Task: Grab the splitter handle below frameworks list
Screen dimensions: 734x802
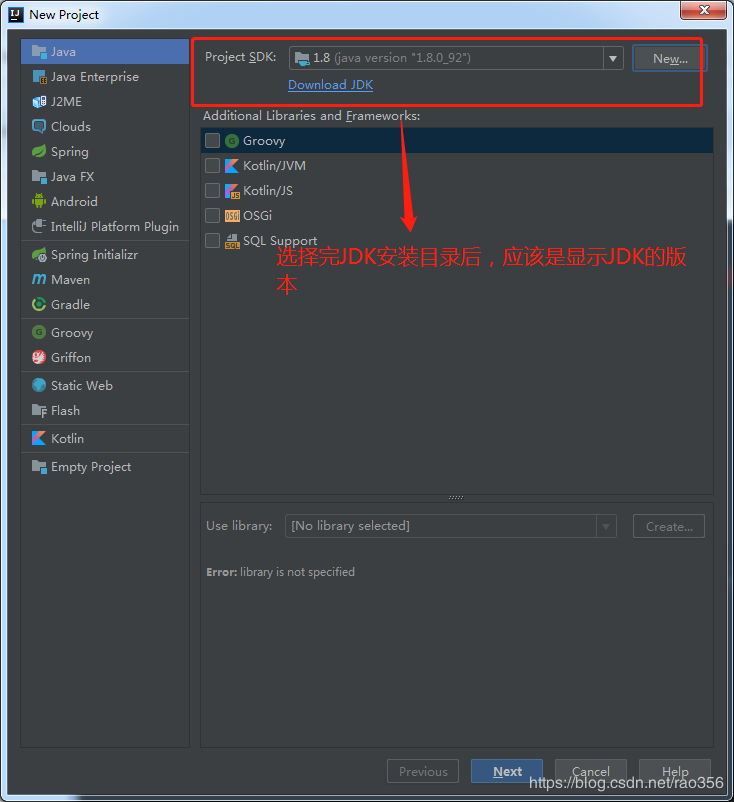Action: tap(456, 498)
